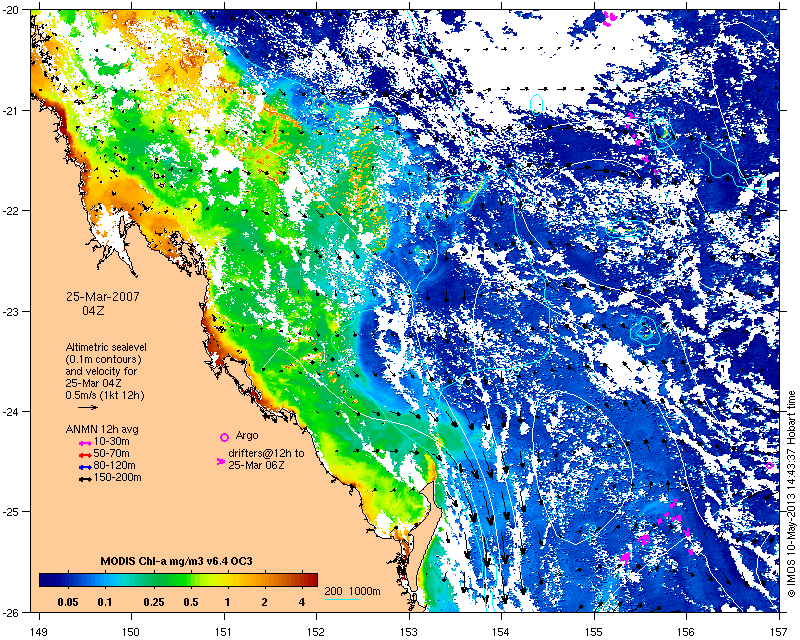
Task: Click the longitude axis label 154
Action: (x=502, y=632)
